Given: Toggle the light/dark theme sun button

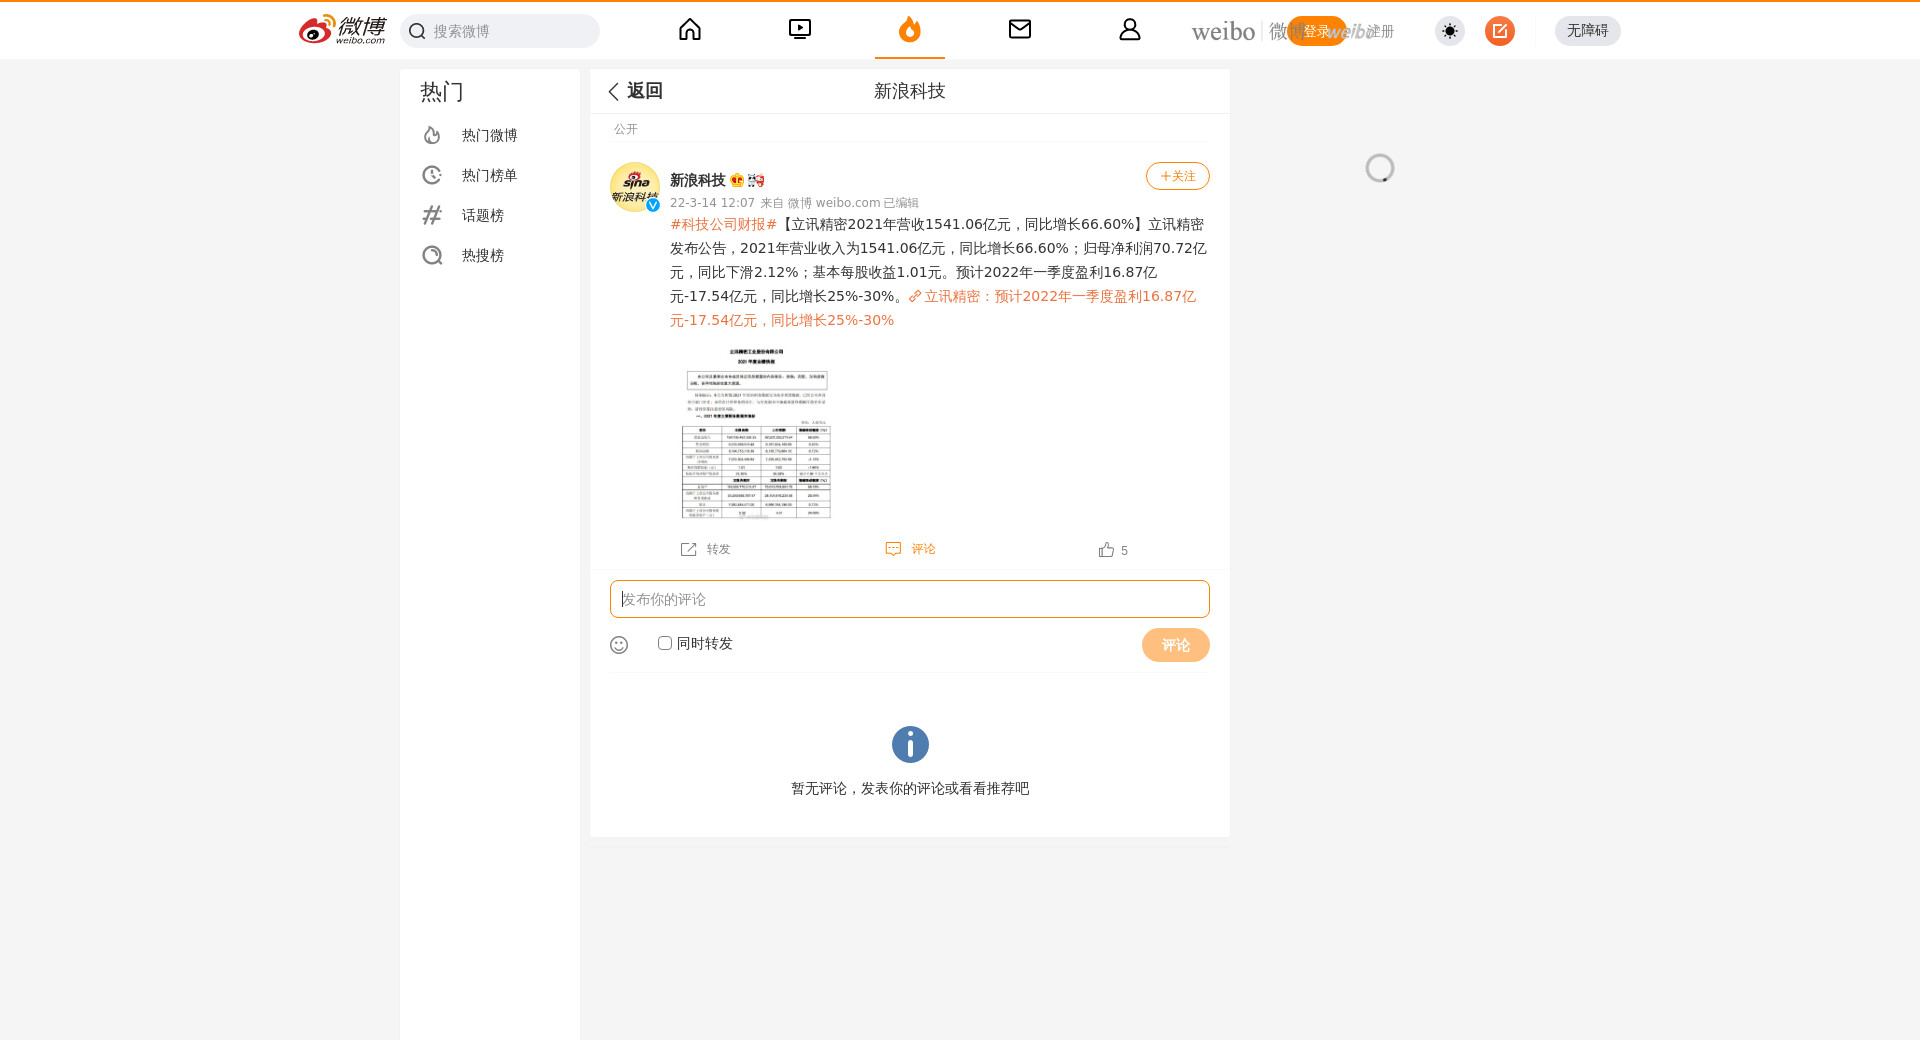Looking at the screenshot, I should pyautogui.click(x=1449, y=31).
